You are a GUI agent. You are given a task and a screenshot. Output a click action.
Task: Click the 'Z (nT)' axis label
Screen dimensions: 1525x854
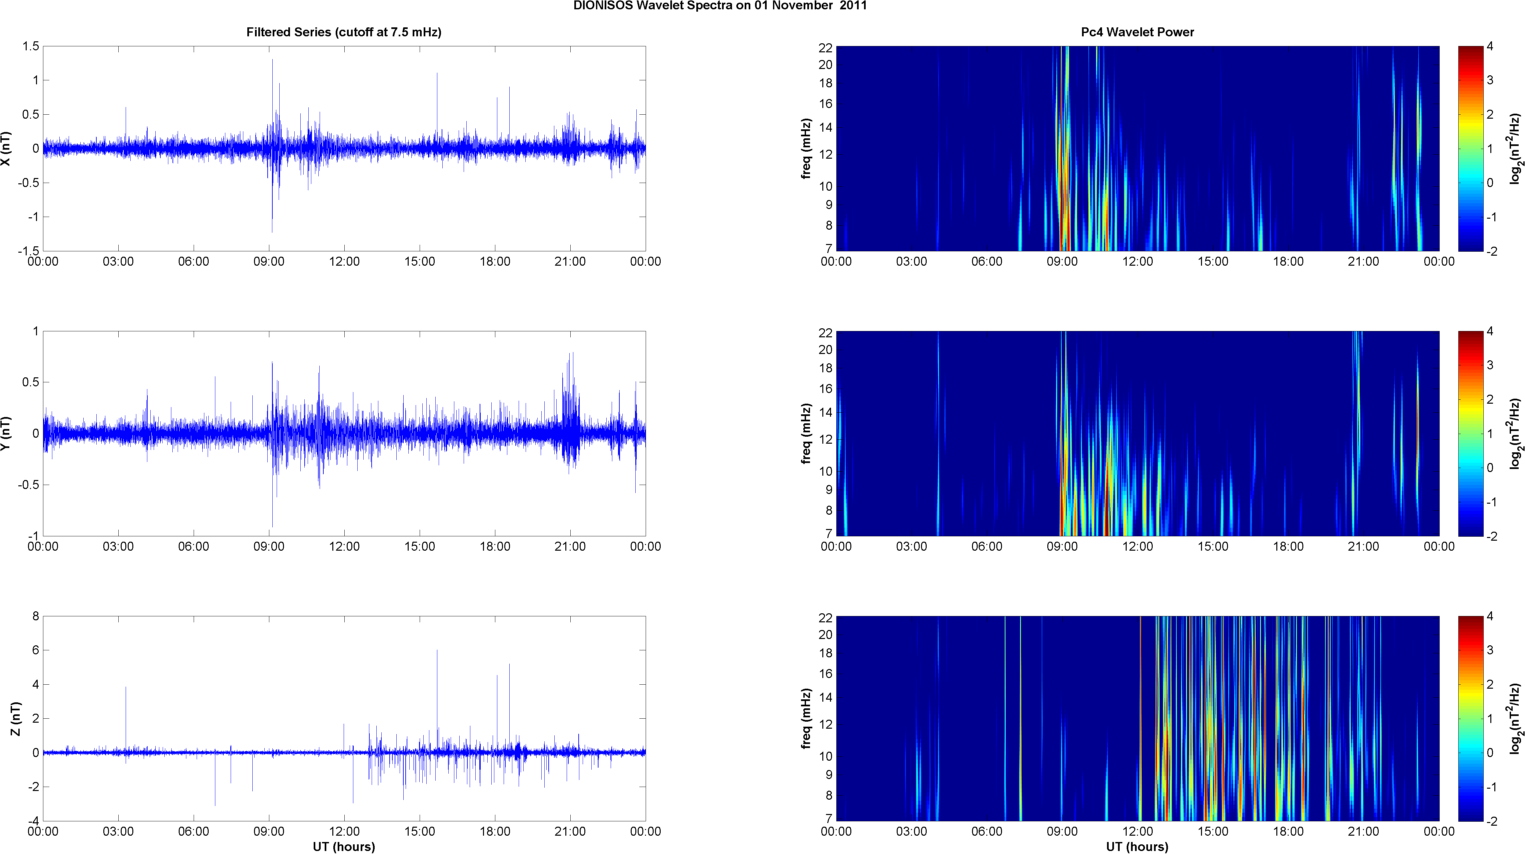tap(15, 719)
